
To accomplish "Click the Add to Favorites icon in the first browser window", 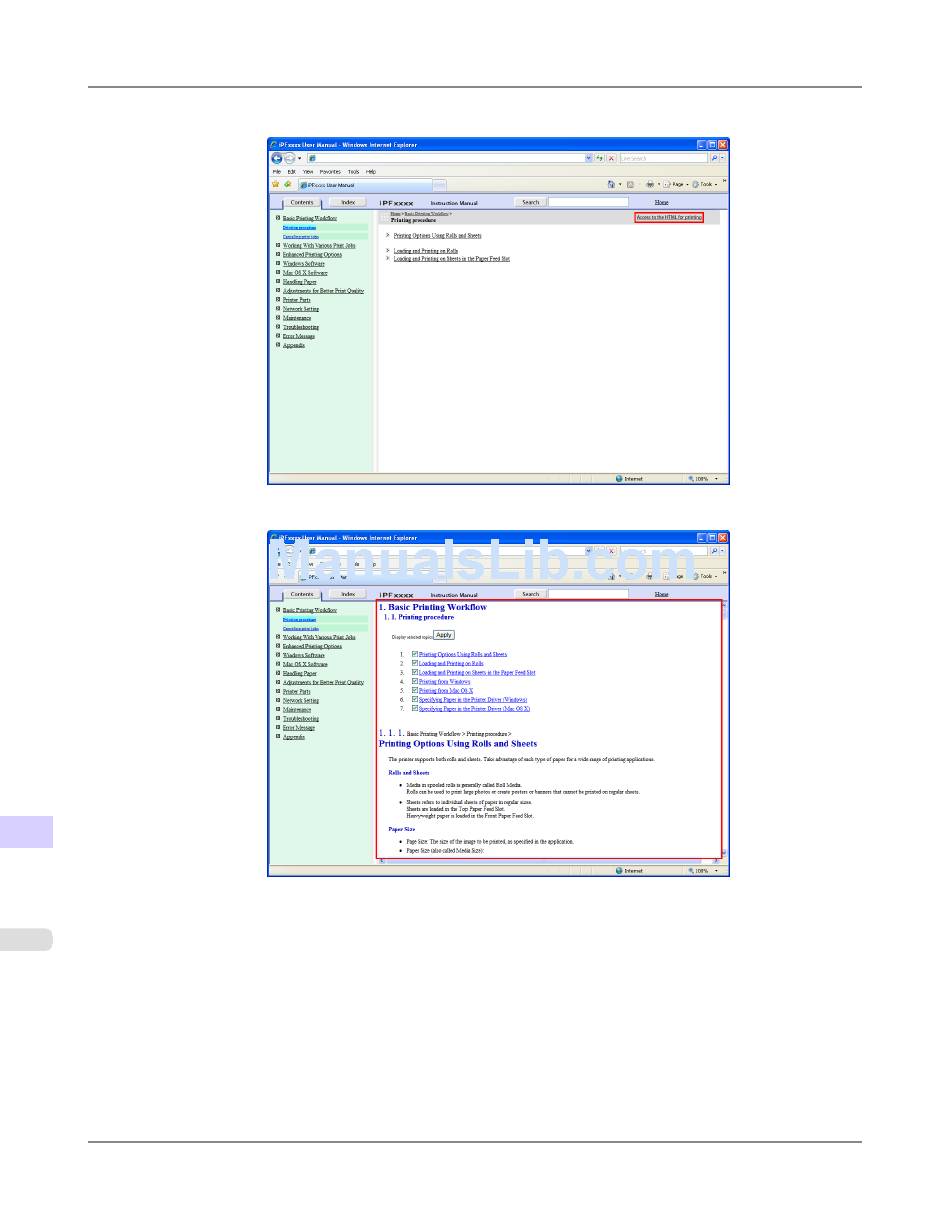I will click(288, 184).
